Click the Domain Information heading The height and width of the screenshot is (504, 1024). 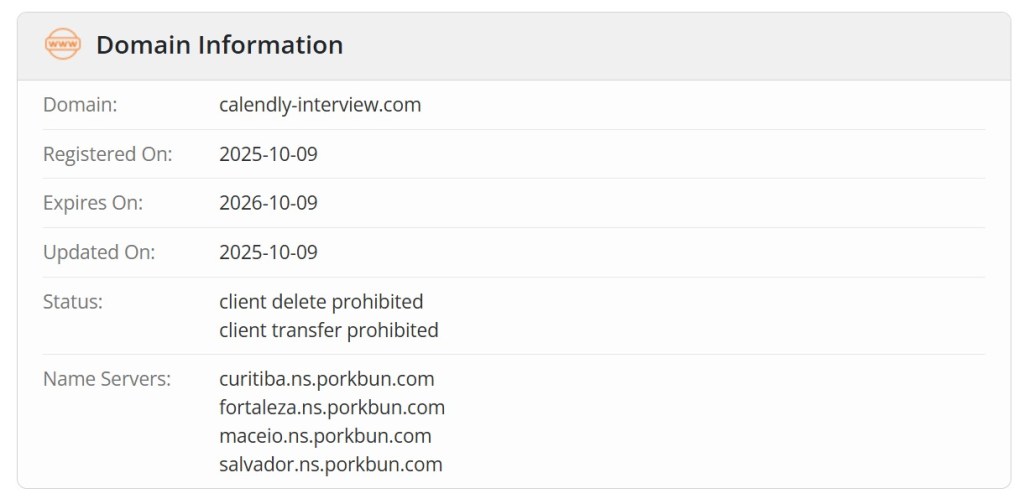[219, 45]
